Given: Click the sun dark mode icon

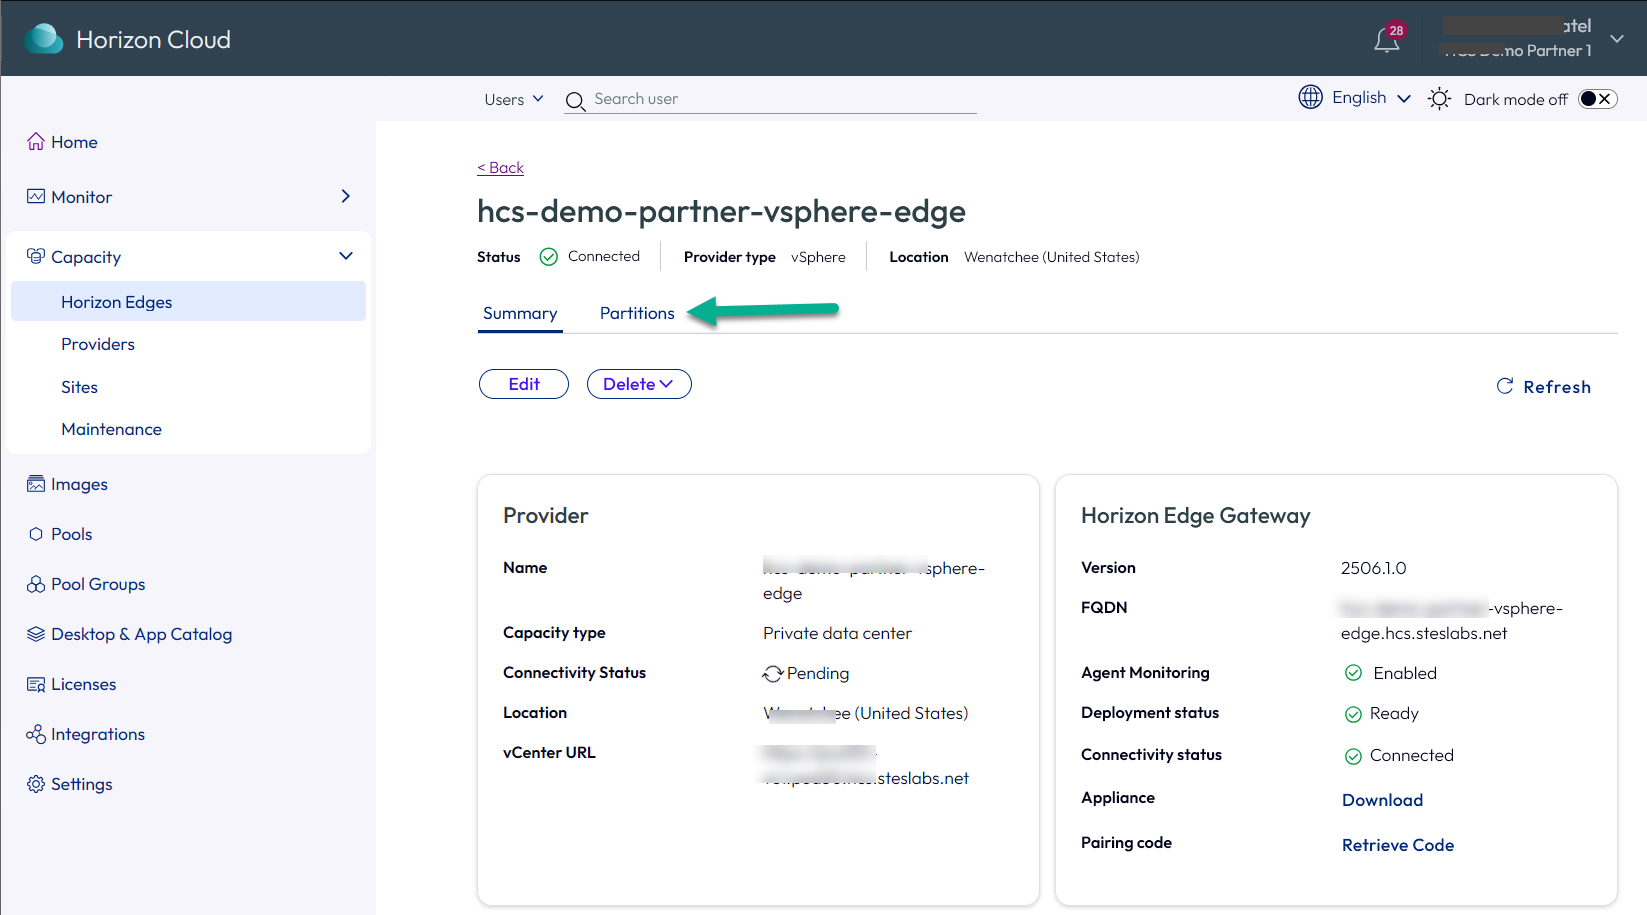Looking at the screenshot, I should (x=1439, y=99).
